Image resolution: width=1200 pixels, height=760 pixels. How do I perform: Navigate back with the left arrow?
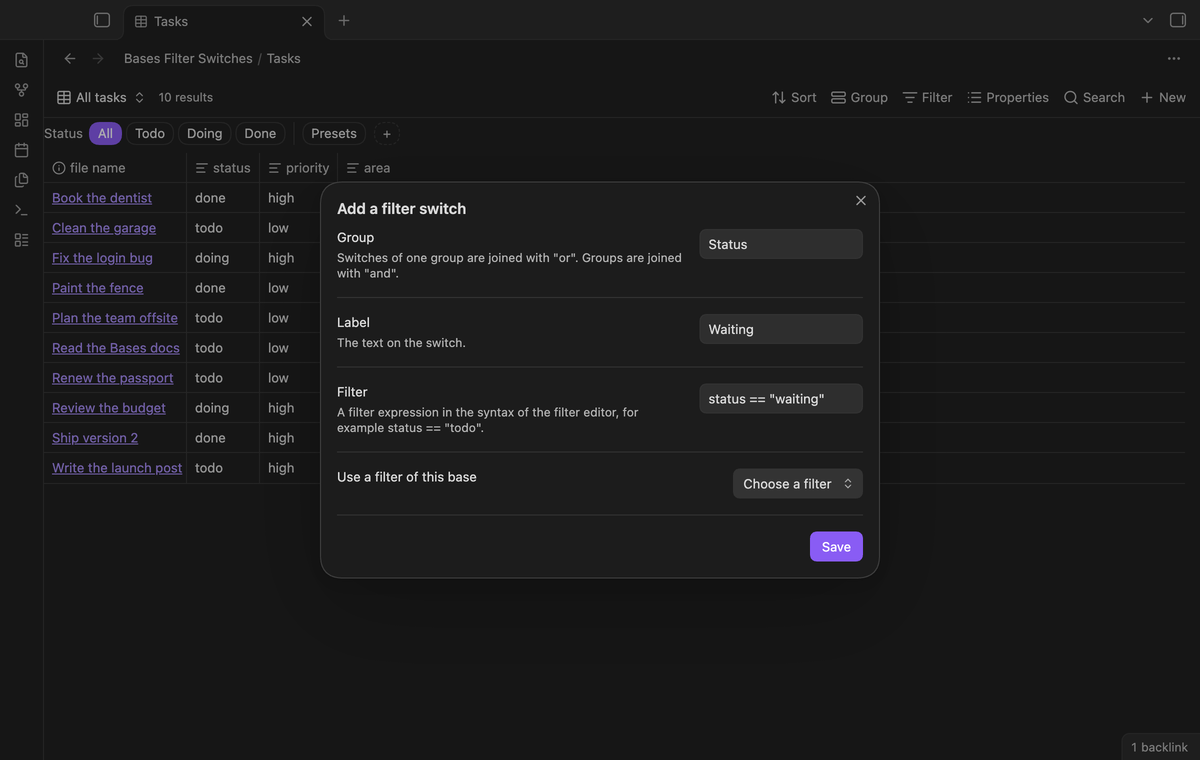point(70,58)
